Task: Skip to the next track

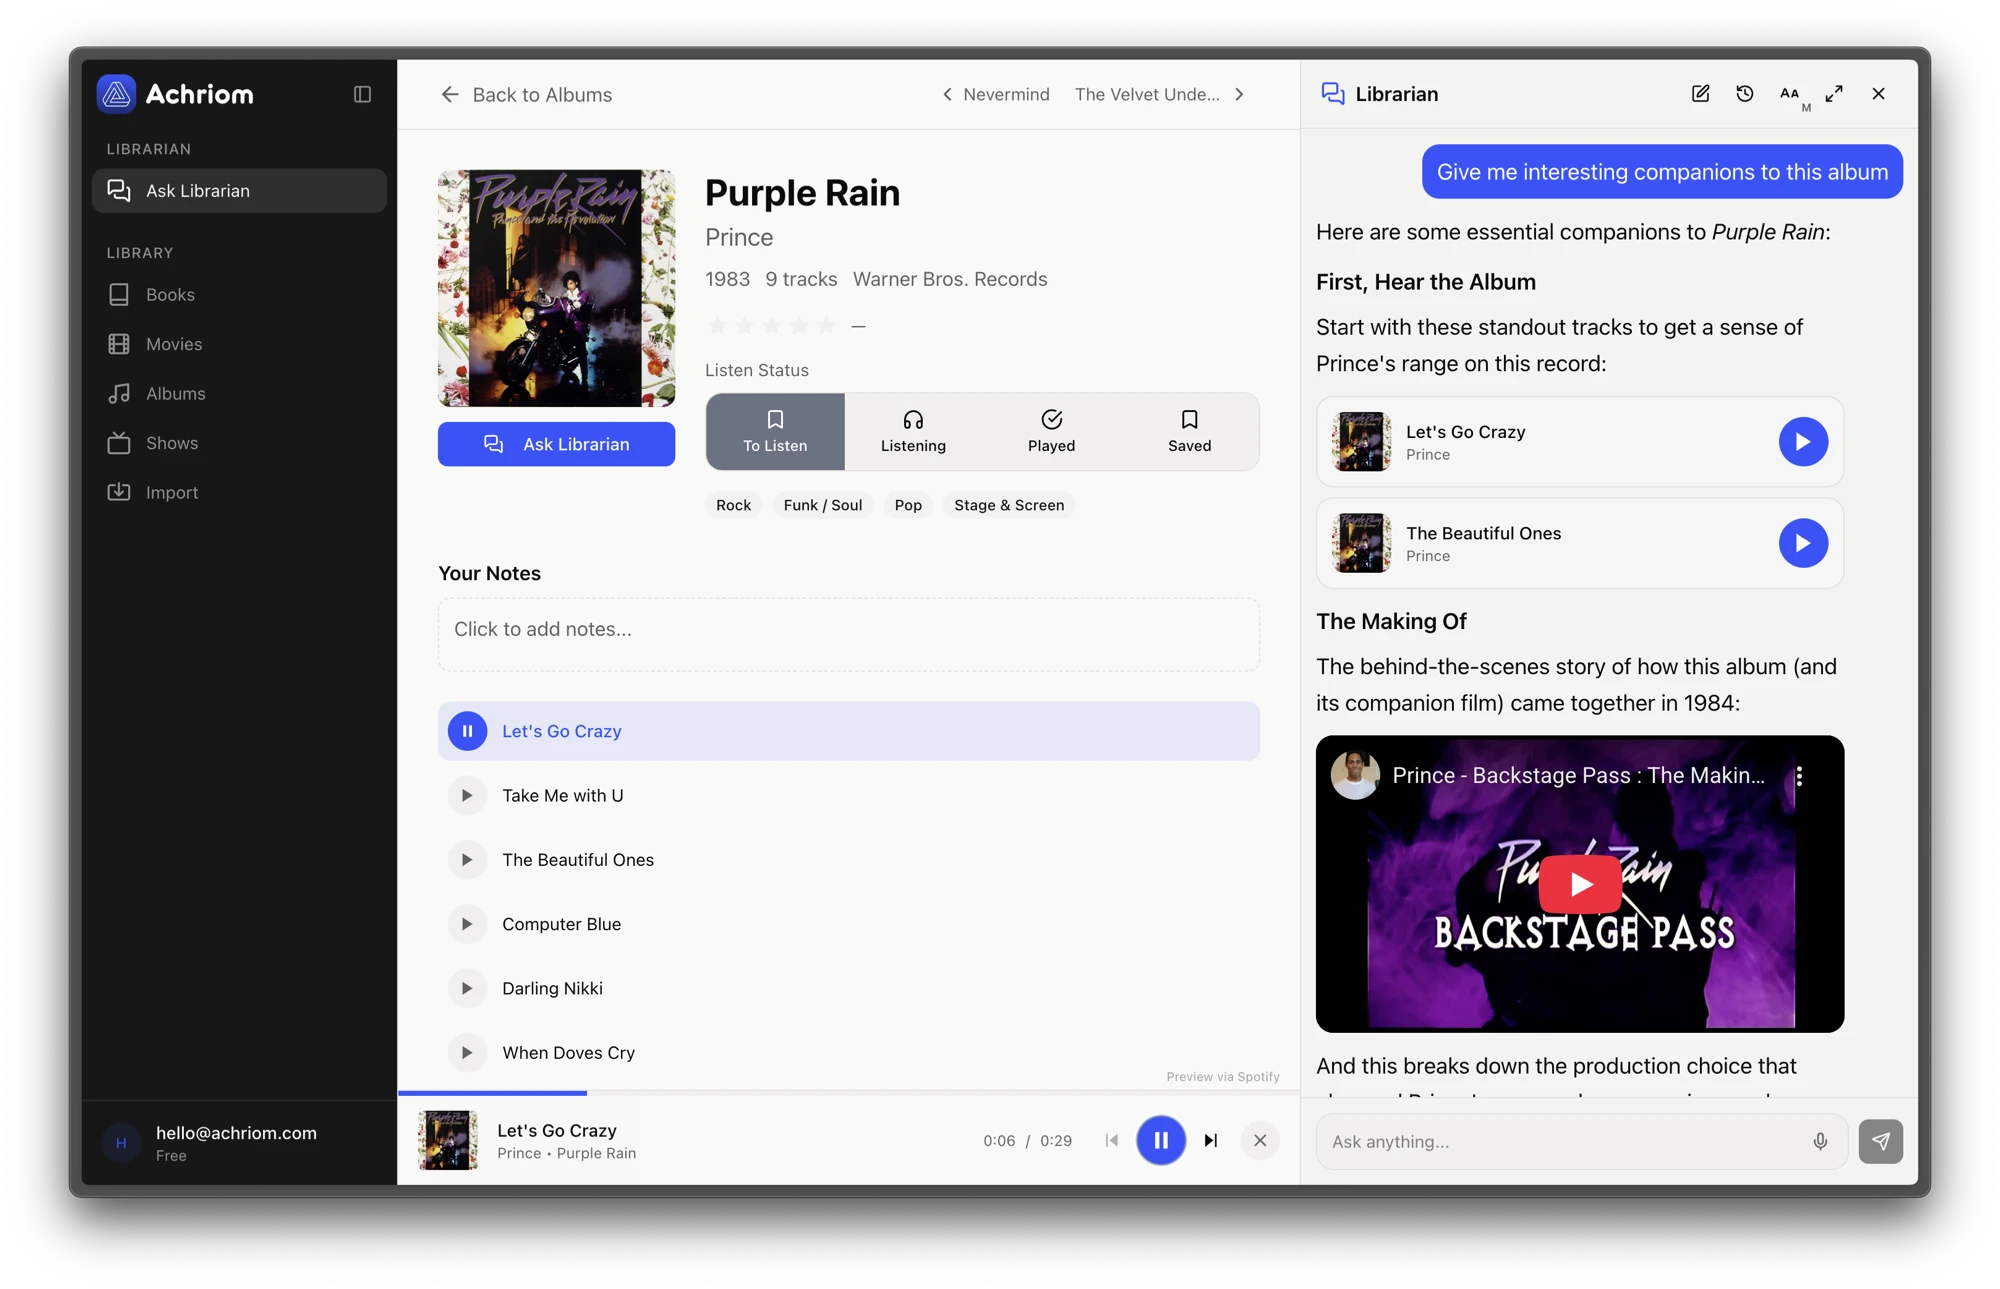Action: pos(1210,1140)
